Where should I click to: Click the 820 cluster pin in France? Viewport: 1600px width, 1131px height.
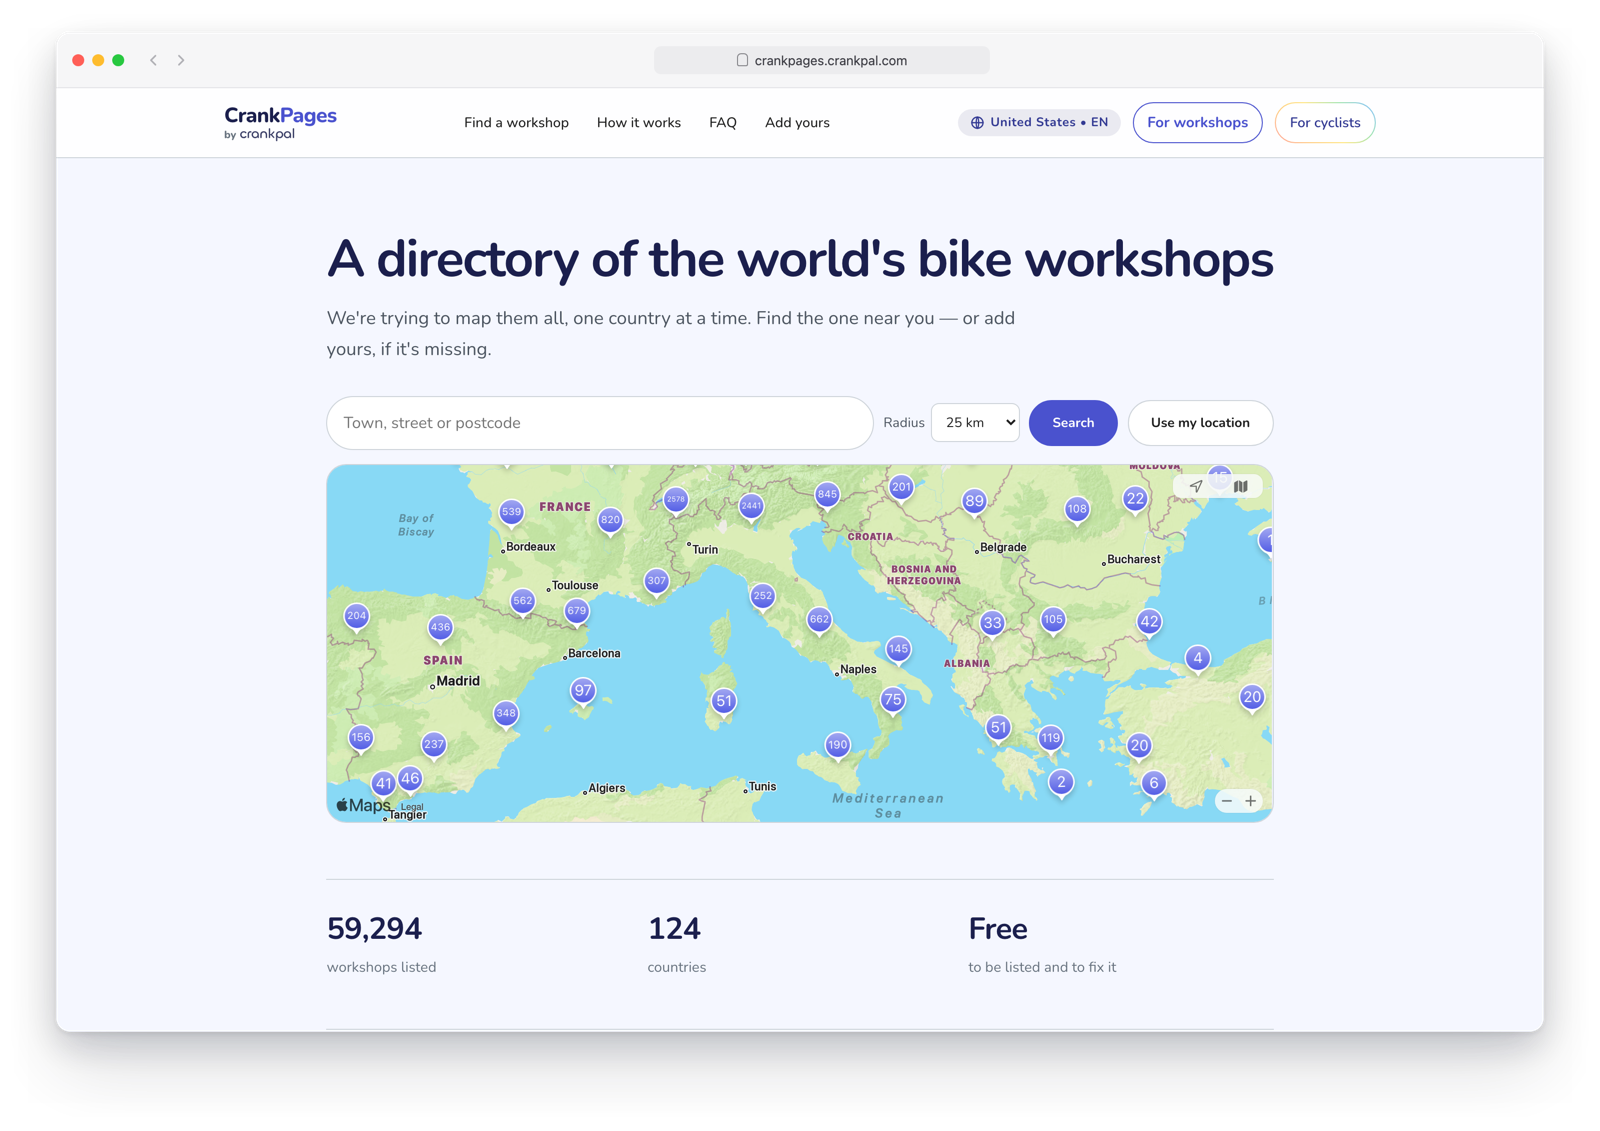tap(610, 520)
